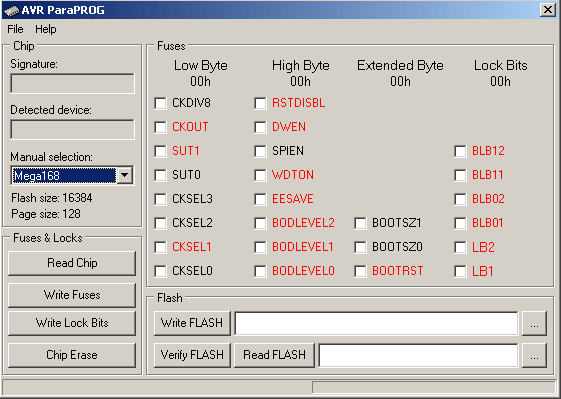Click the 'High Byte' column heading
561x399 pixels.
pos(301,65)
